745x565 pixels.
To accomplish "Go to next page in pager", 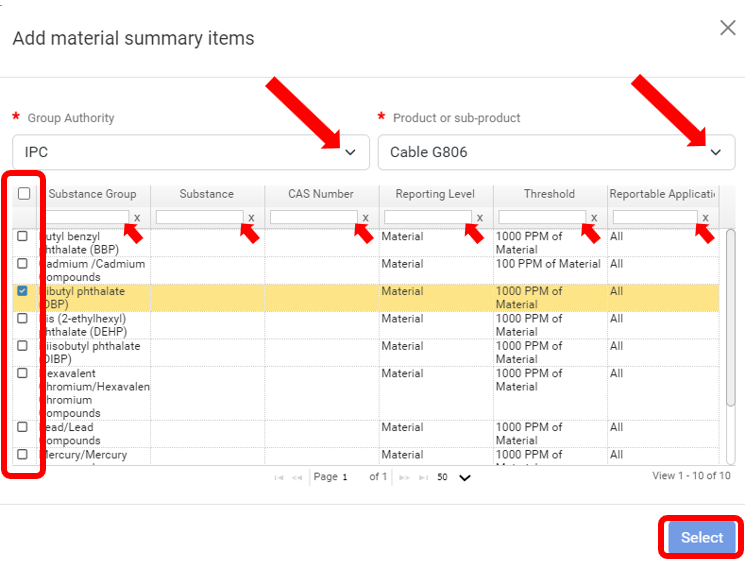I will pyautogui.click(x=404, y=478).
